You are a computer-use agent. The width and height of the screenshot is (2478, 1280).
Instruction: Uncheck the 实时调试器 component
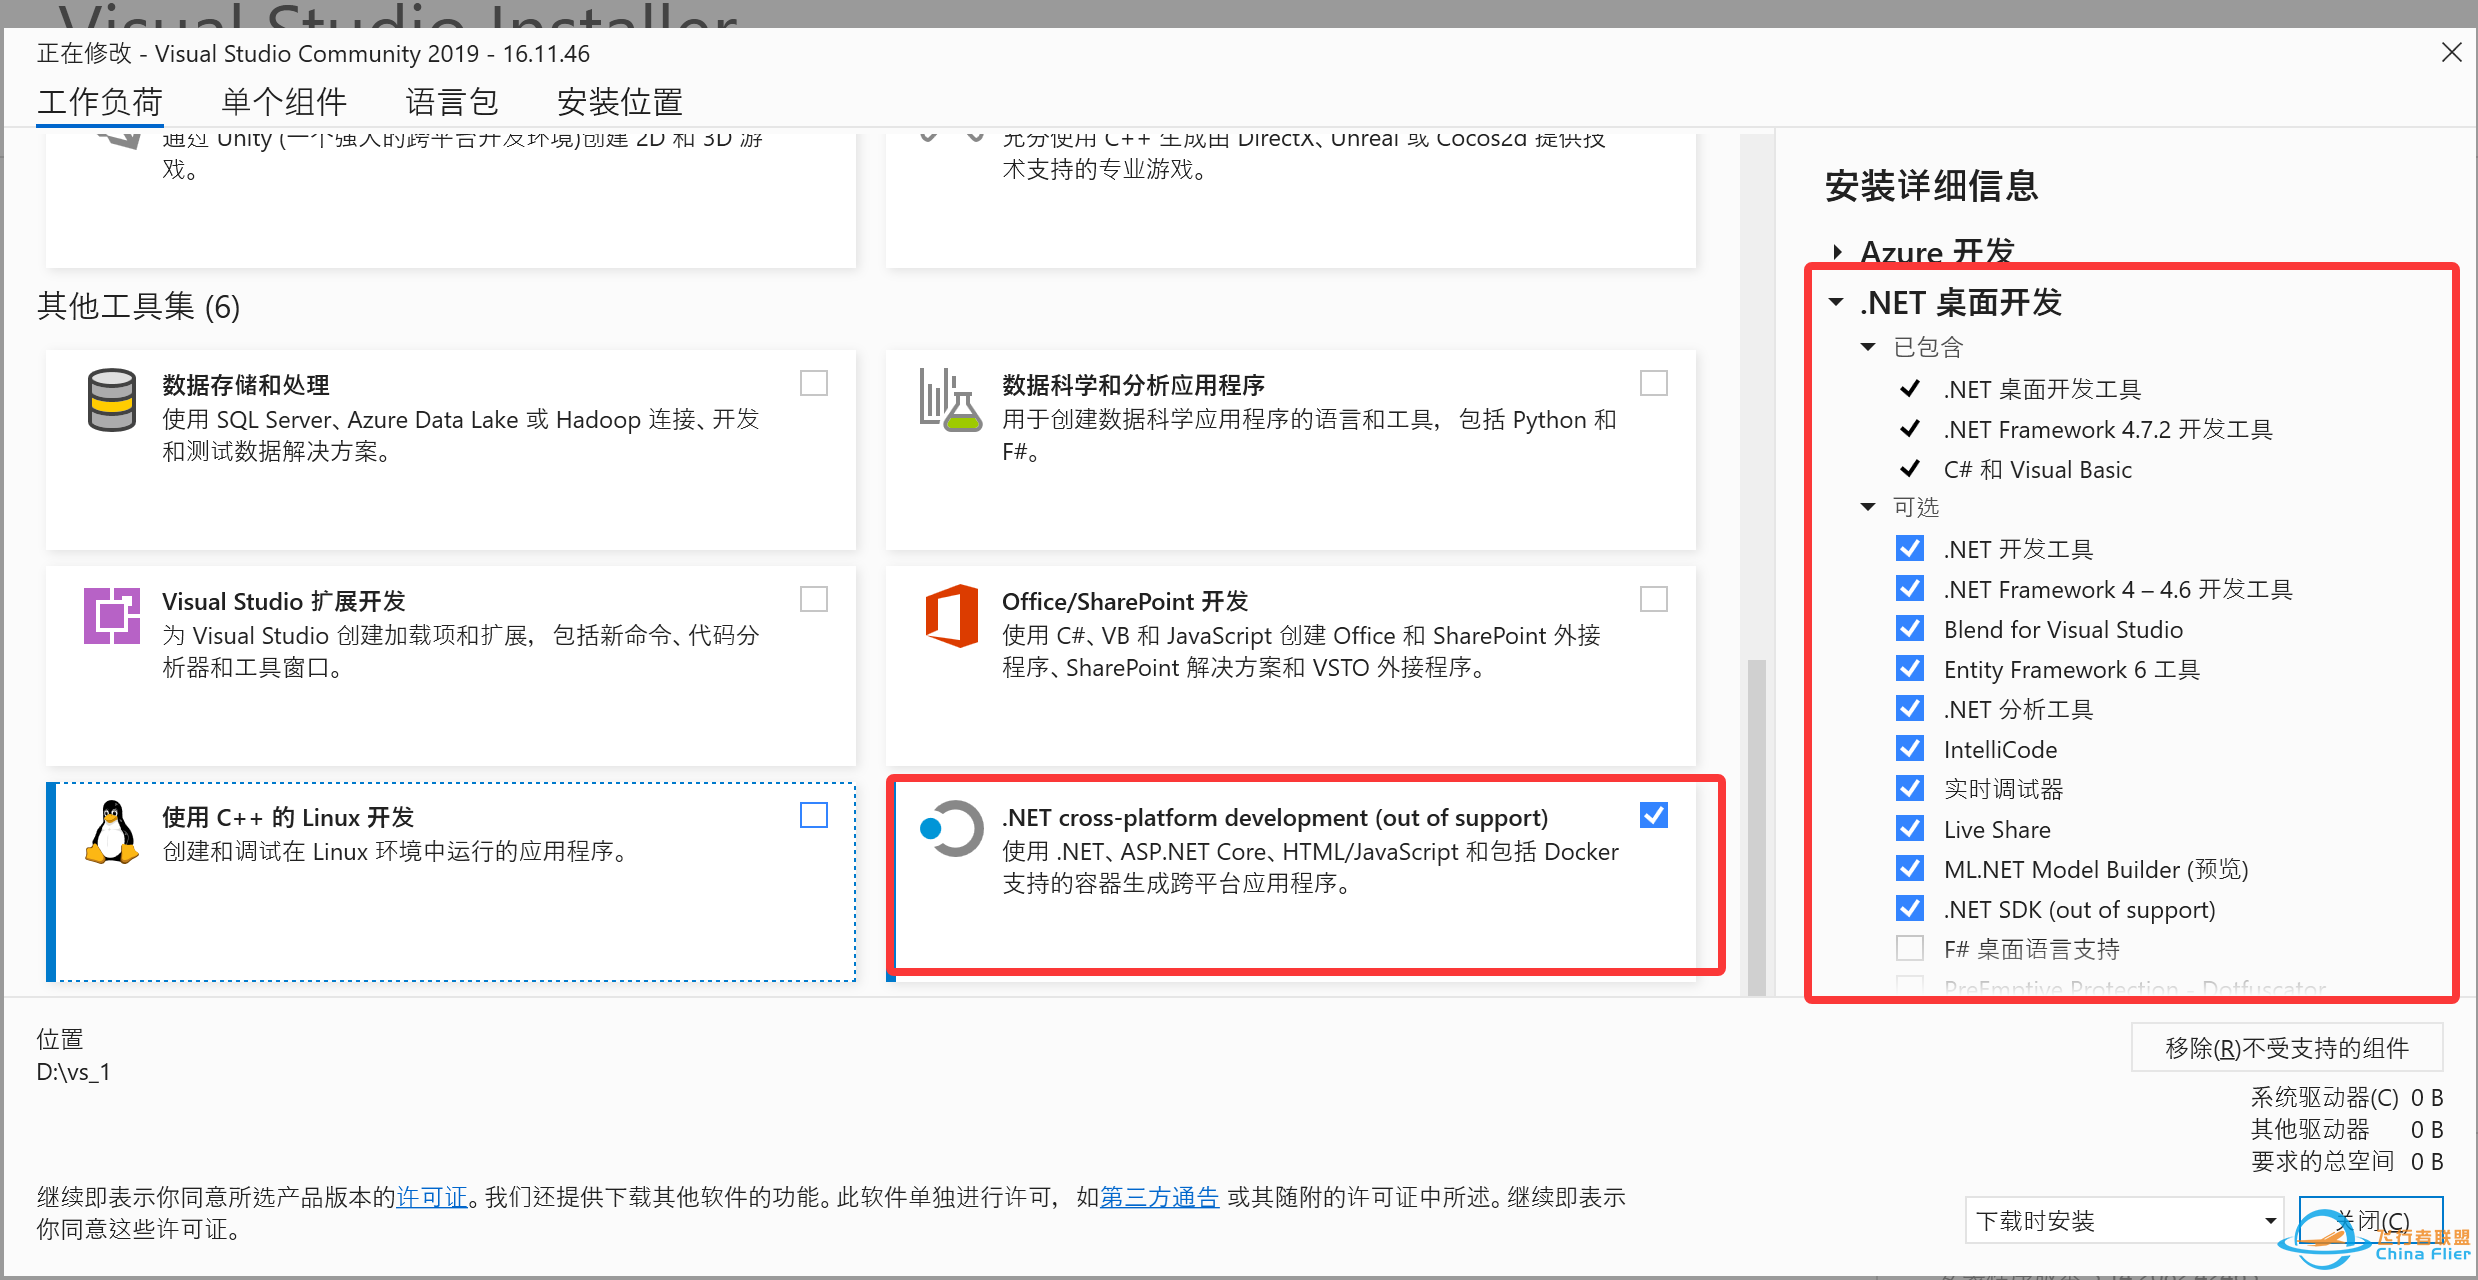[1910, 788]
